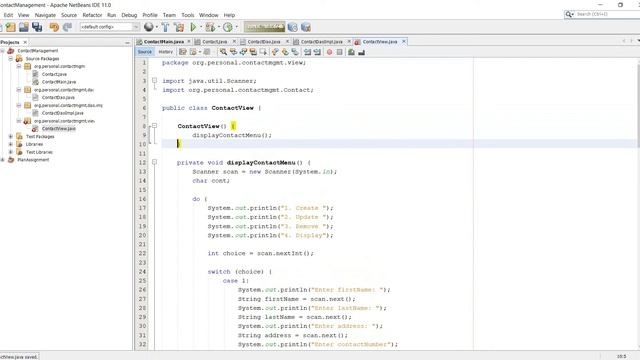Click the last icon in the main toolbar
The width and height of the screenshot is (640, 360).
[x=306, y=27]
